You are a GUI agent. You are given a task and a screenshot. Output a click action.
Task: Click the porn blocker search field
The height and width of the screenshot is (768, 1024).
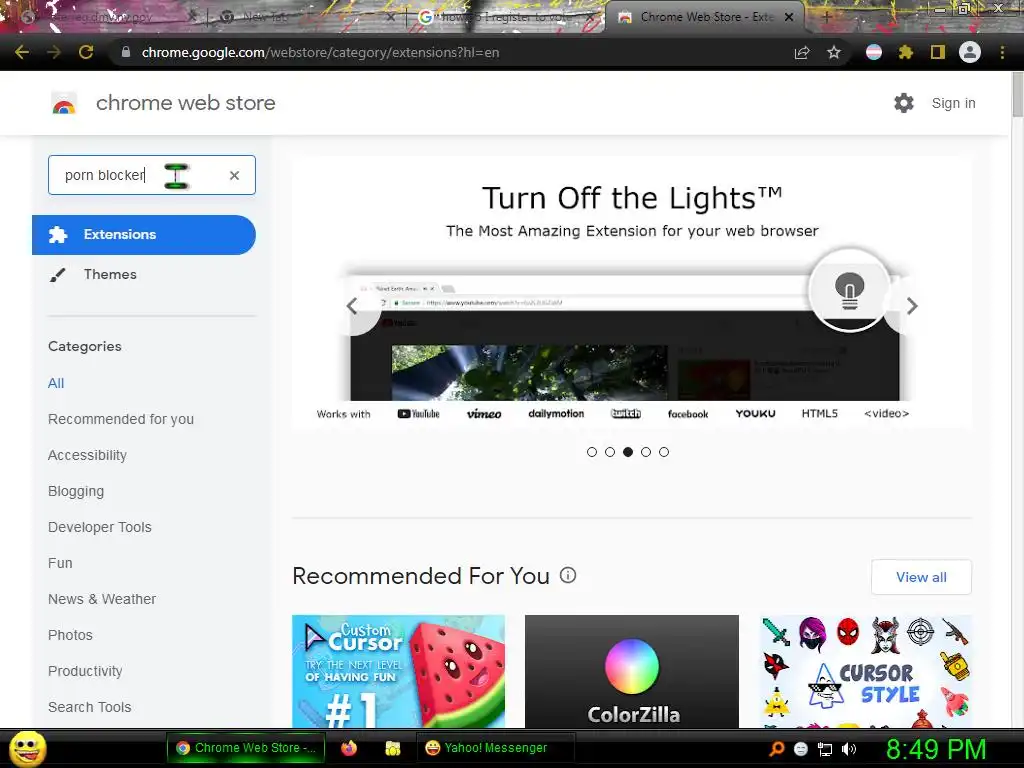coord(152,175)
